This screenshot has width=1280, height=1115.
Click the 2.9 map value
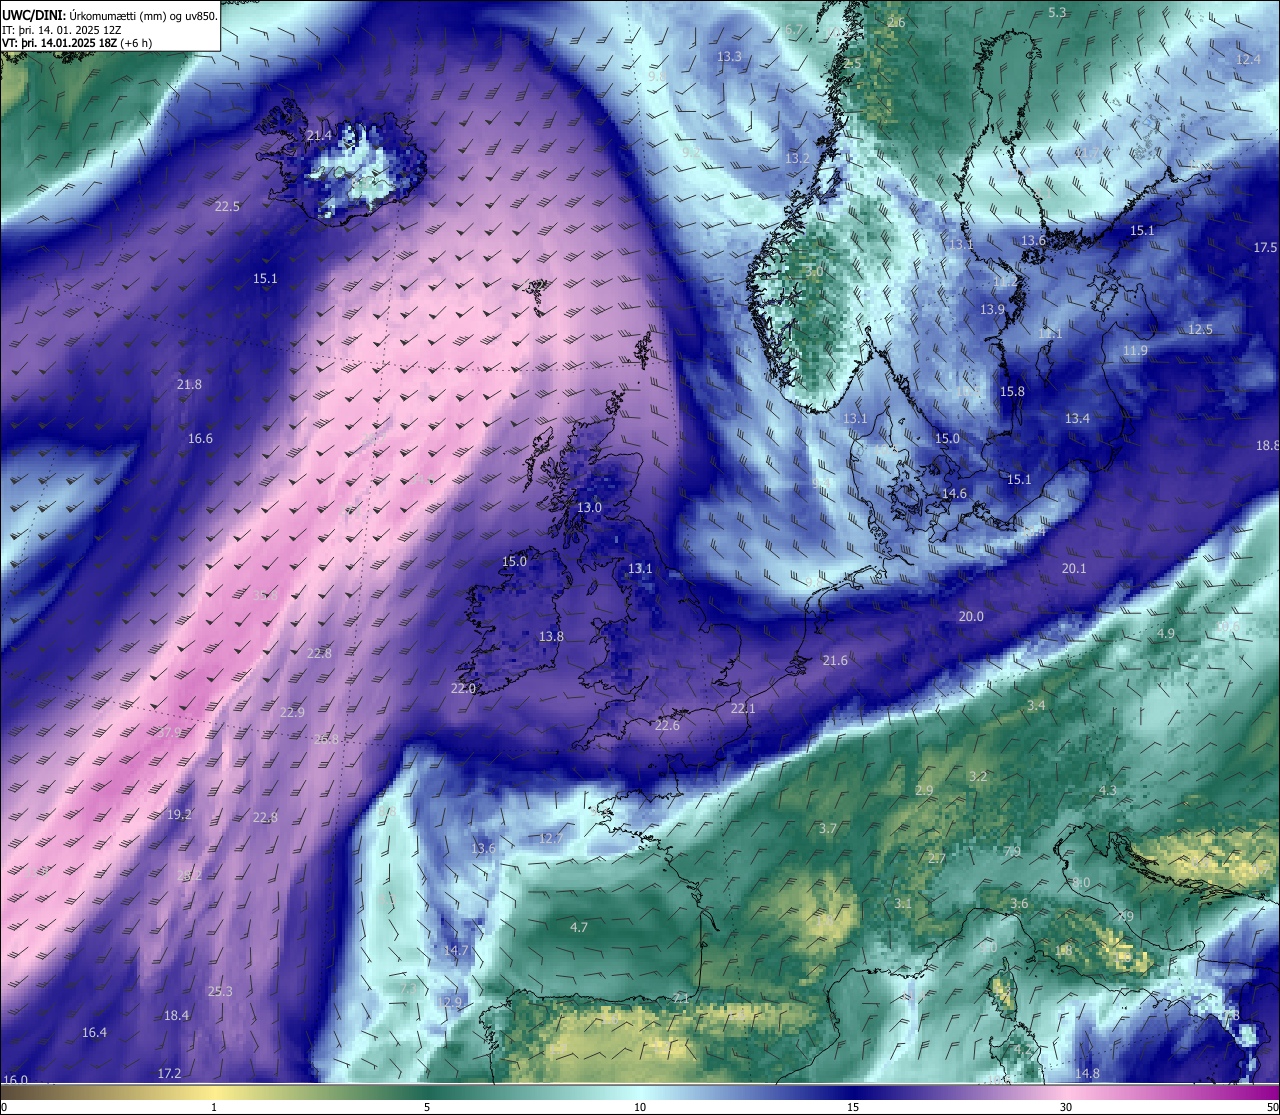pyautogui.click(x=924, y=790)
